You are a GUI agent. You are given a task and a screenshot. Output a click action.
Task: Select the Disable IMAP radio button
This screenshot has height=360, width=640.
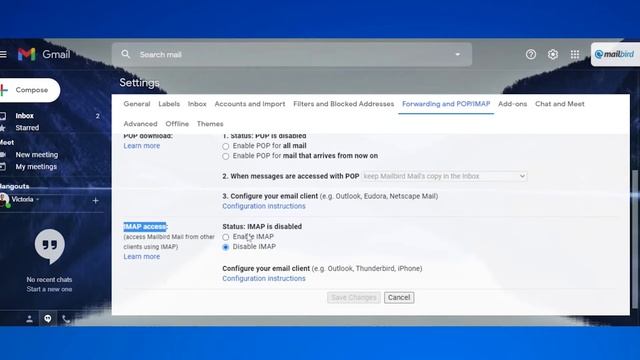point(226,247)
